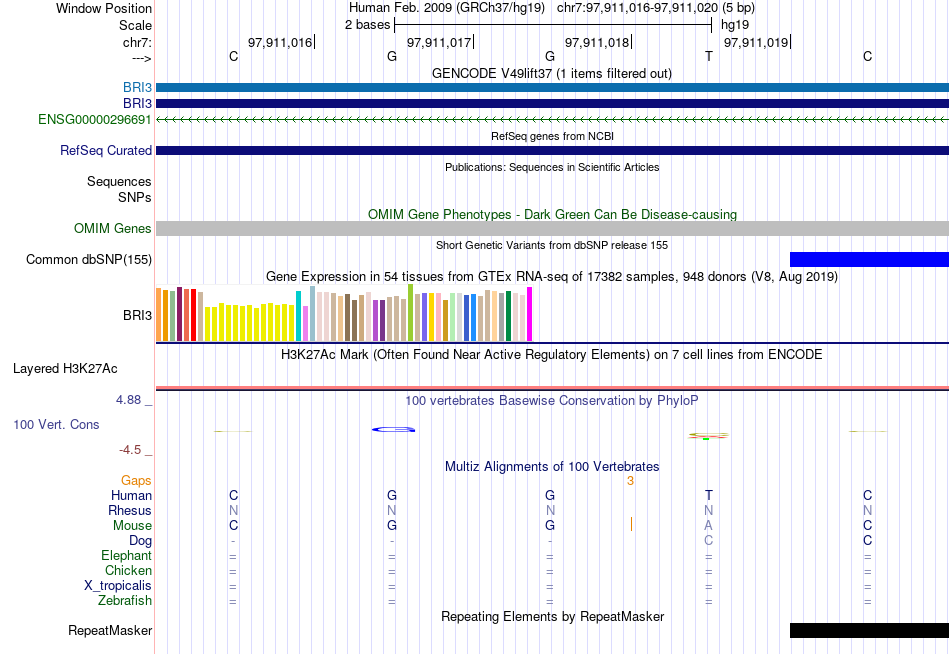This screenshot has width=950, height=654.
Task: Select the Chicken species row label
Action: pos(128,570)
